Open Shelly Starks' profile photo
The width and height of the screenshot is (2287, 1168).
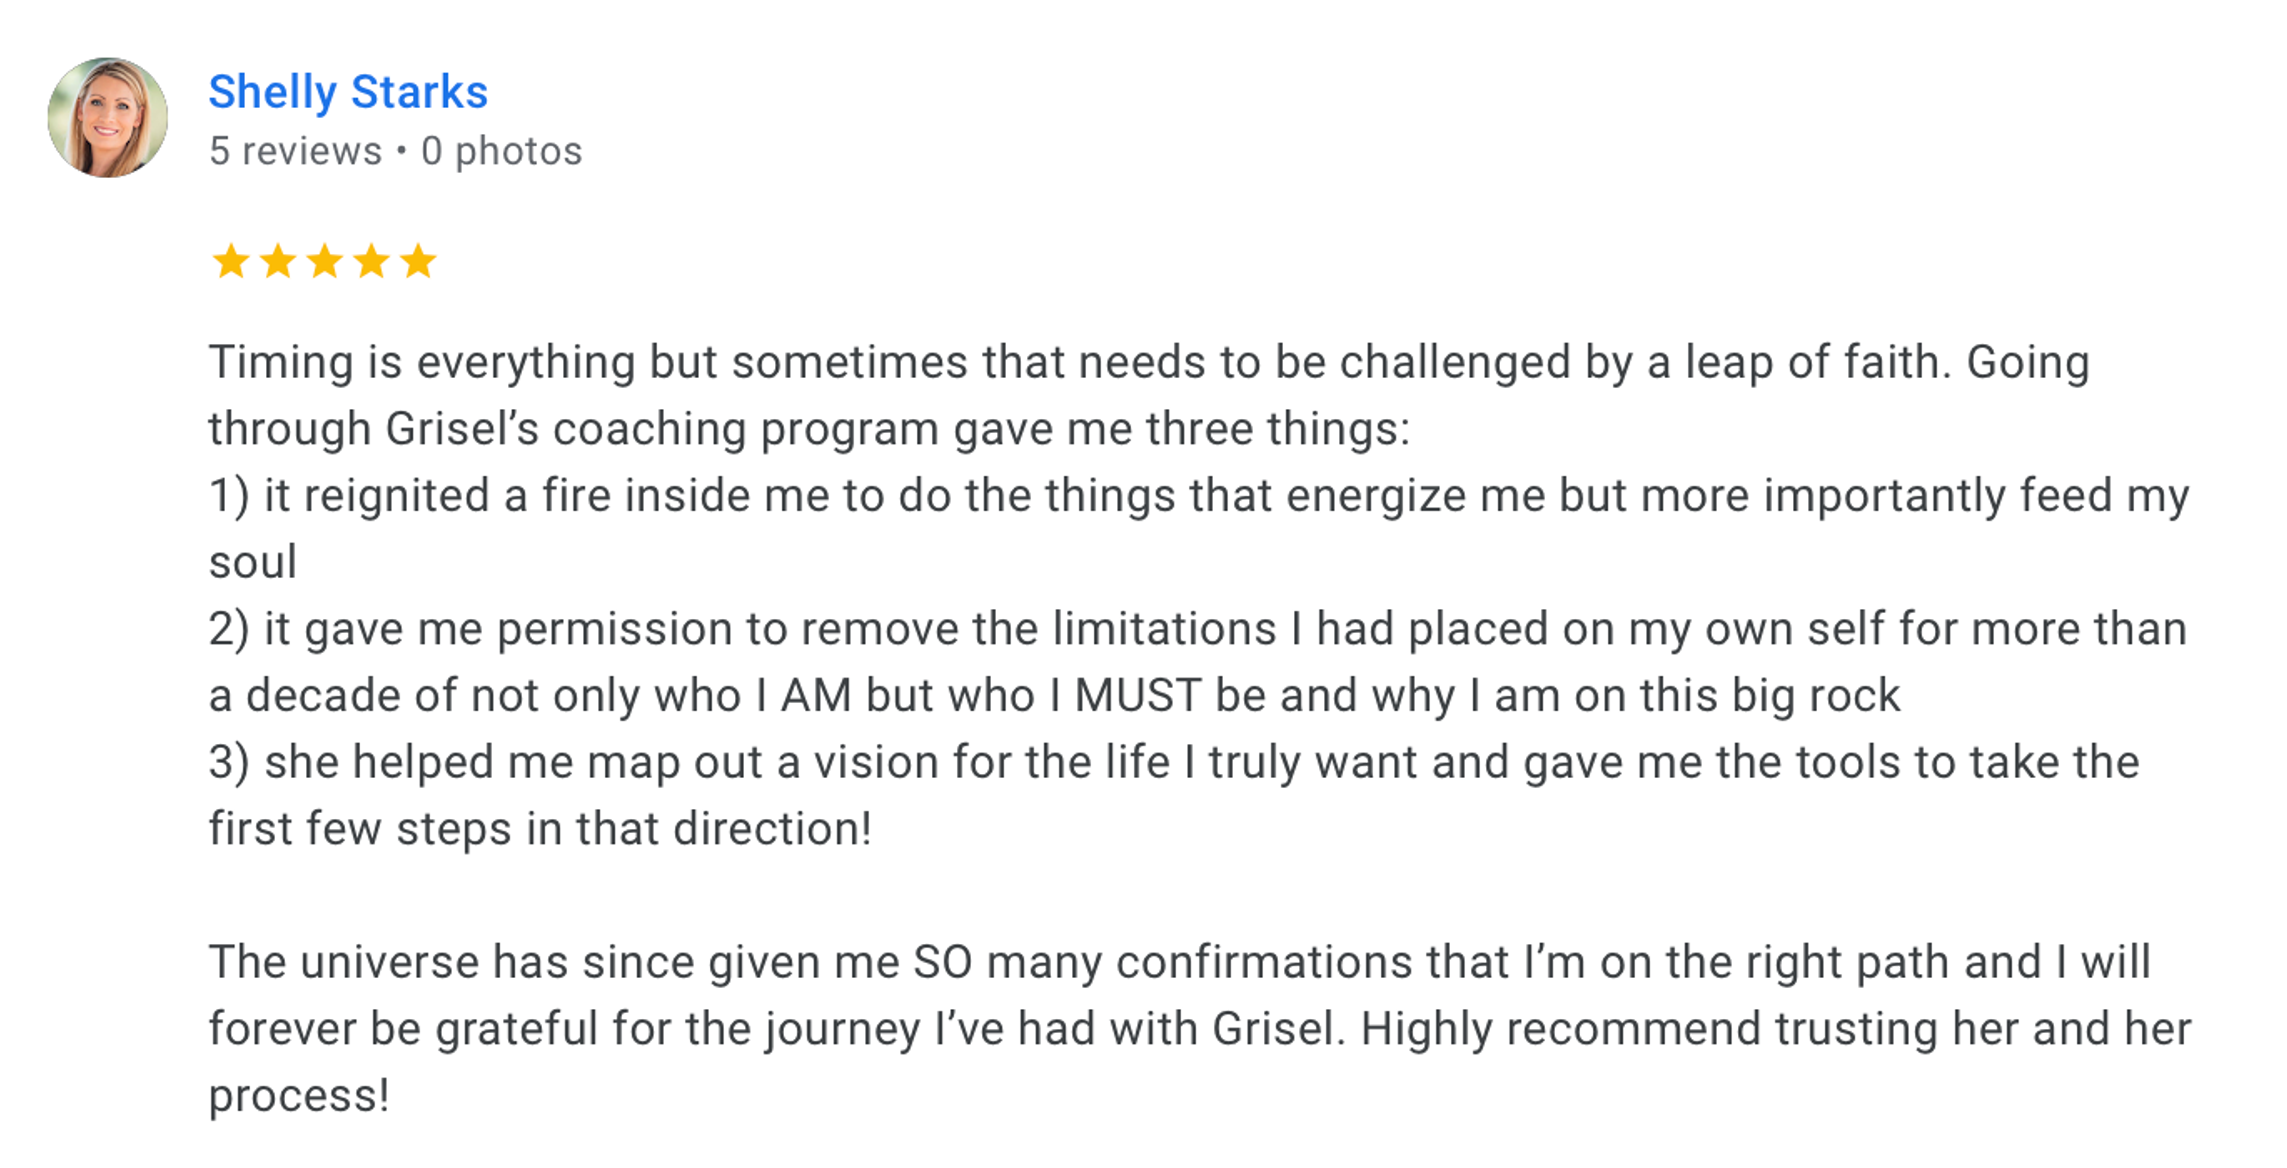click(108, 118)
